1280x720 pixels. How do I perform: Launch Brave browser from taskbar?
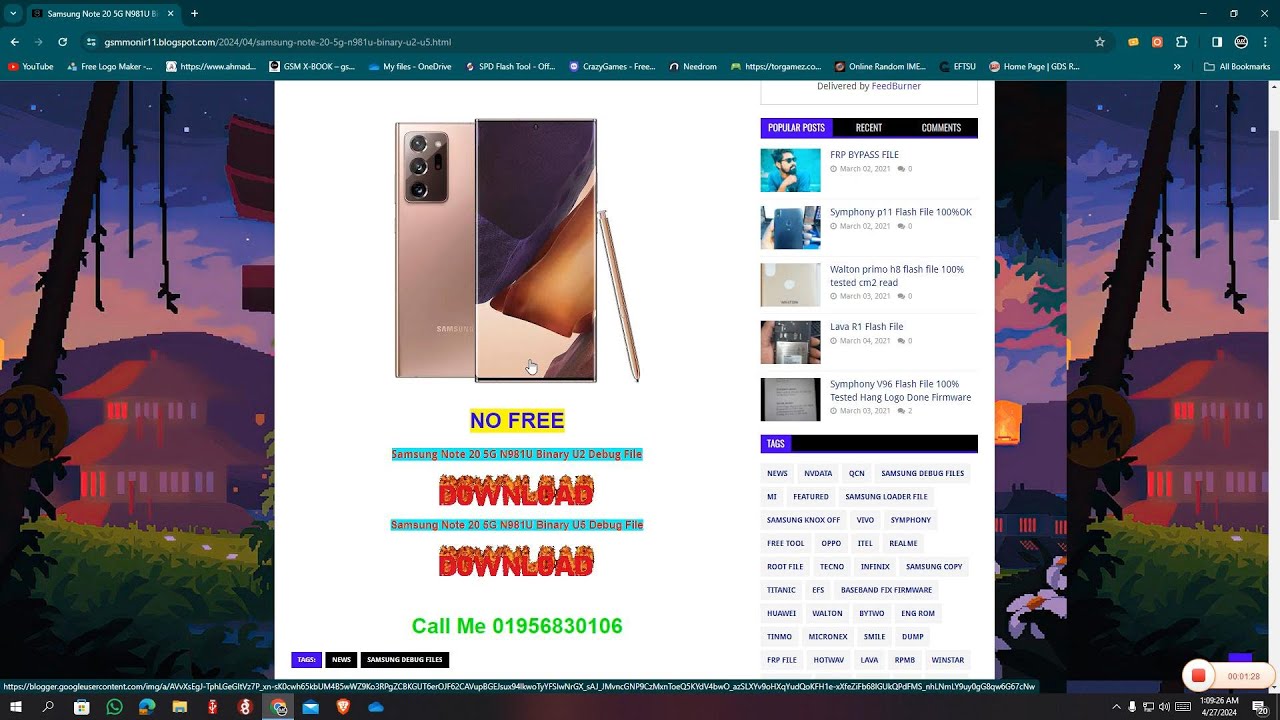point(343,707)
